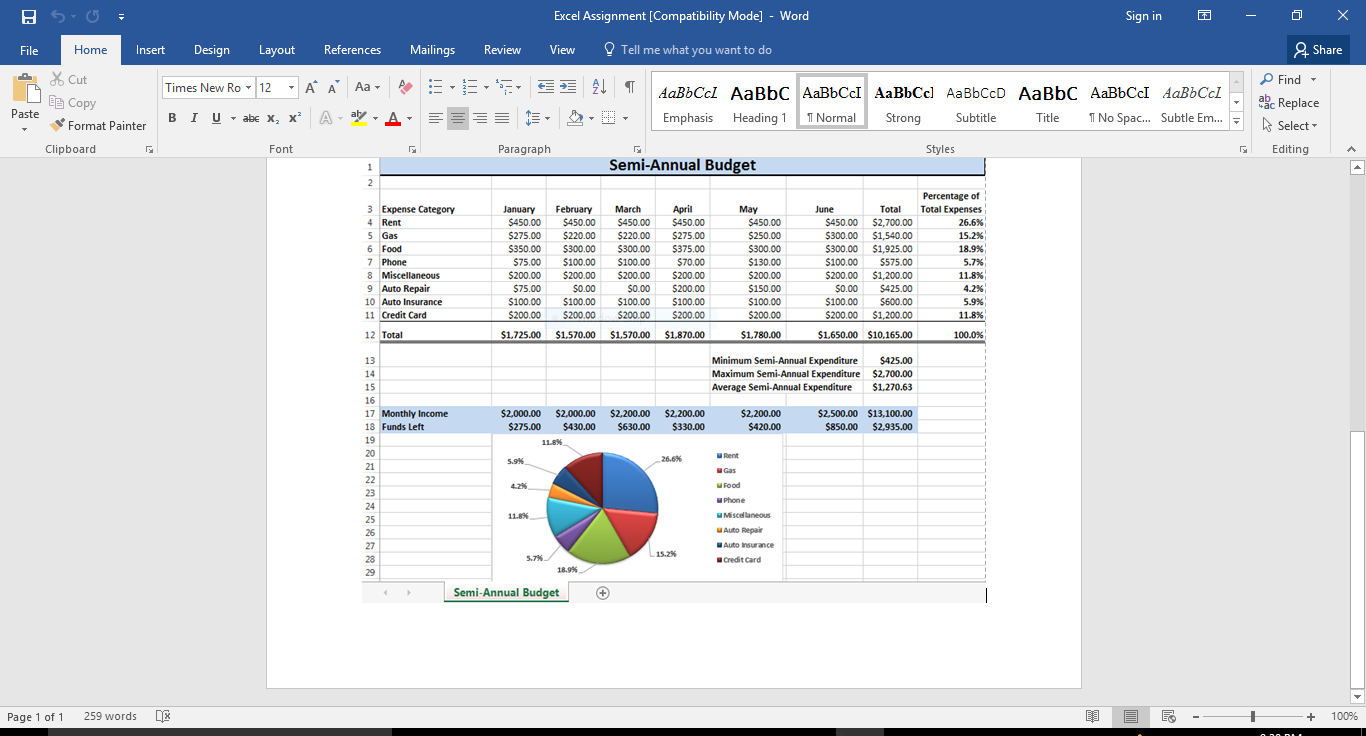Click the Paste clipboard icon

(x=25, y=88)
